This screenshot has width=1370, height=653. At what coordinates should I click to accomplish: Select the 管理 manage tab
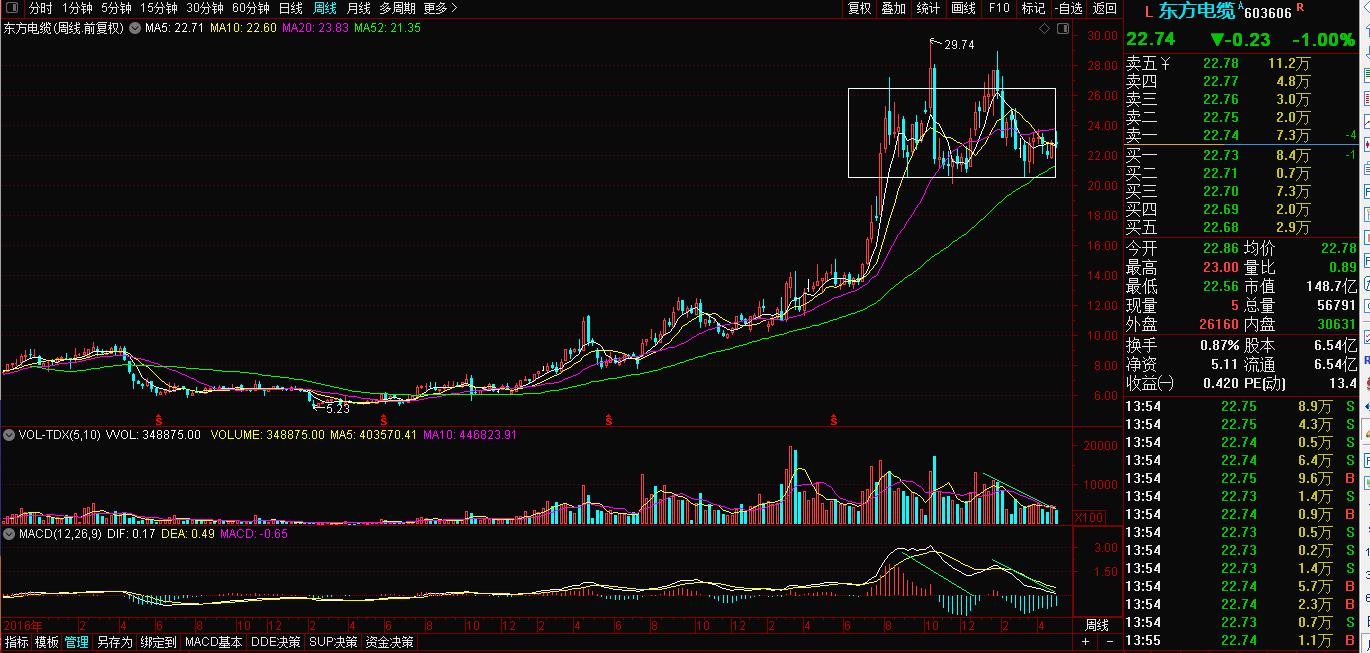[x=77, y=642]
